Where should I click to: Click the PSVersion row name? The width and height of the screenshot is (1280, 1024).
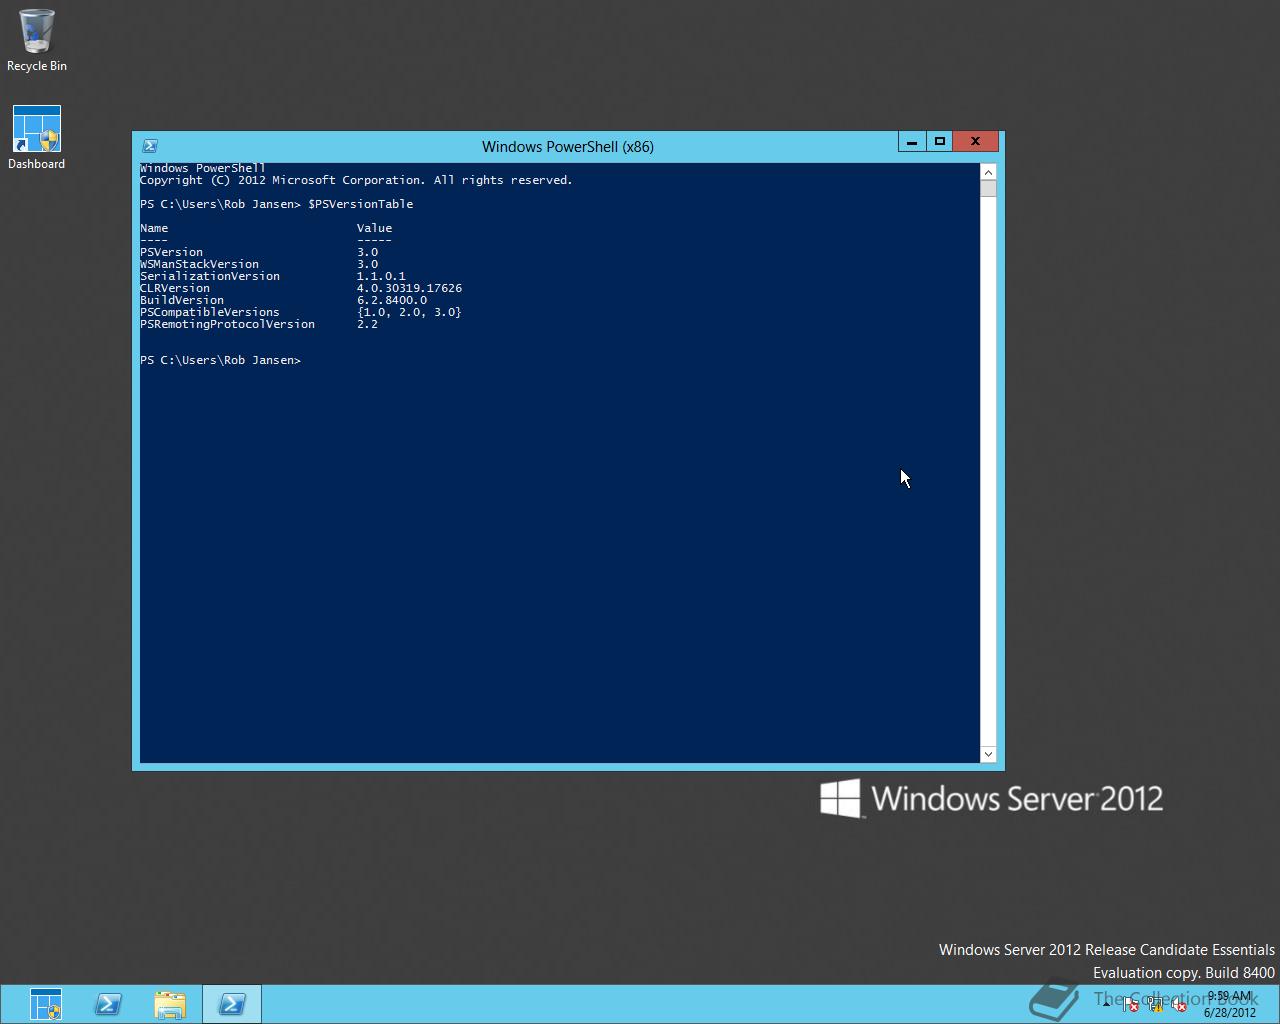click(x=171, y=252)
